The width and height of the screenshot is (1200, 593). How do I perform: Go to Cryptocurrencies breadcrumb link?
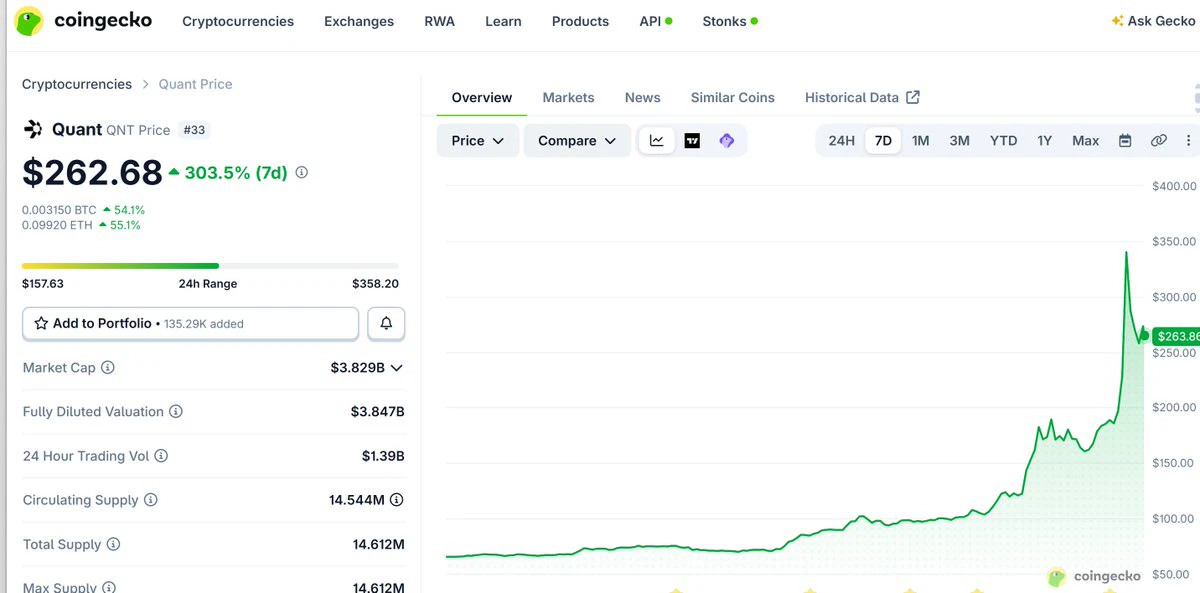77,84
